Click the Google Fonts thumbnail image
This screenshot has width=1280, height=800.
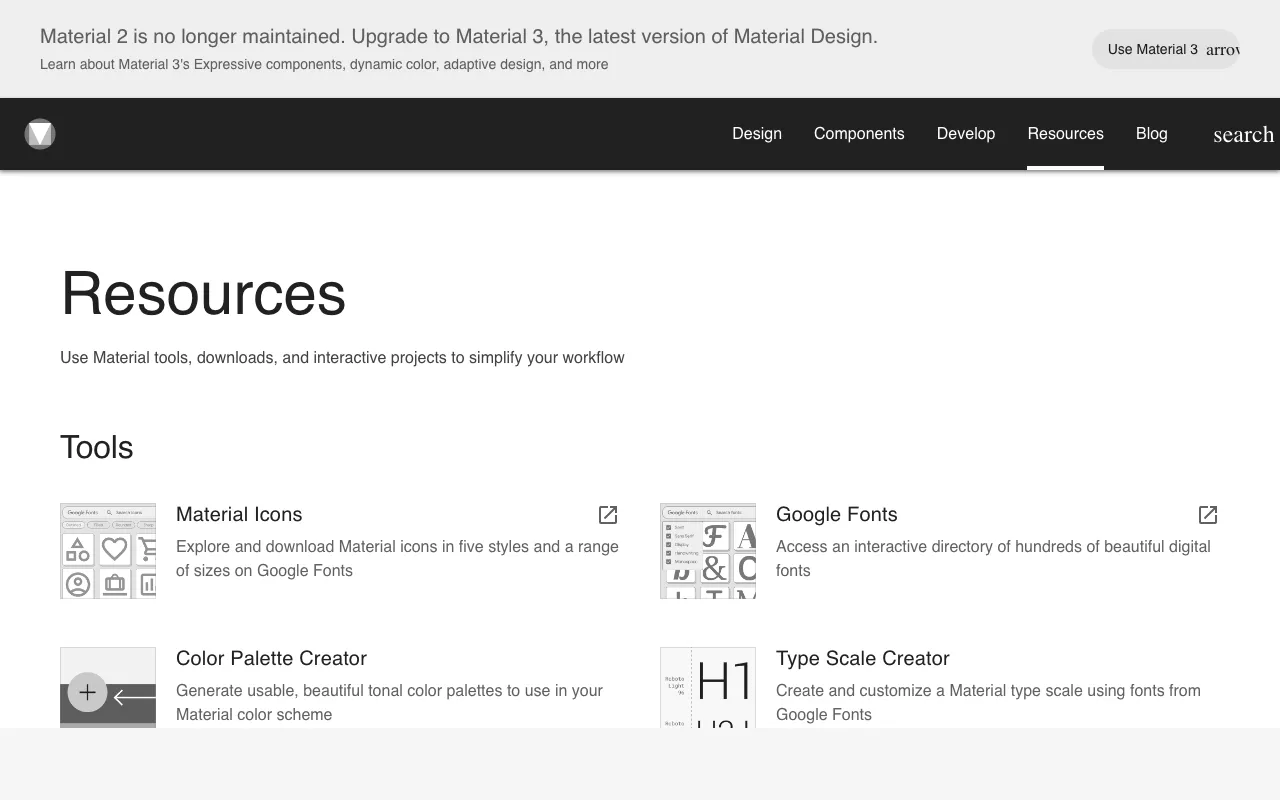click(708, 551)
